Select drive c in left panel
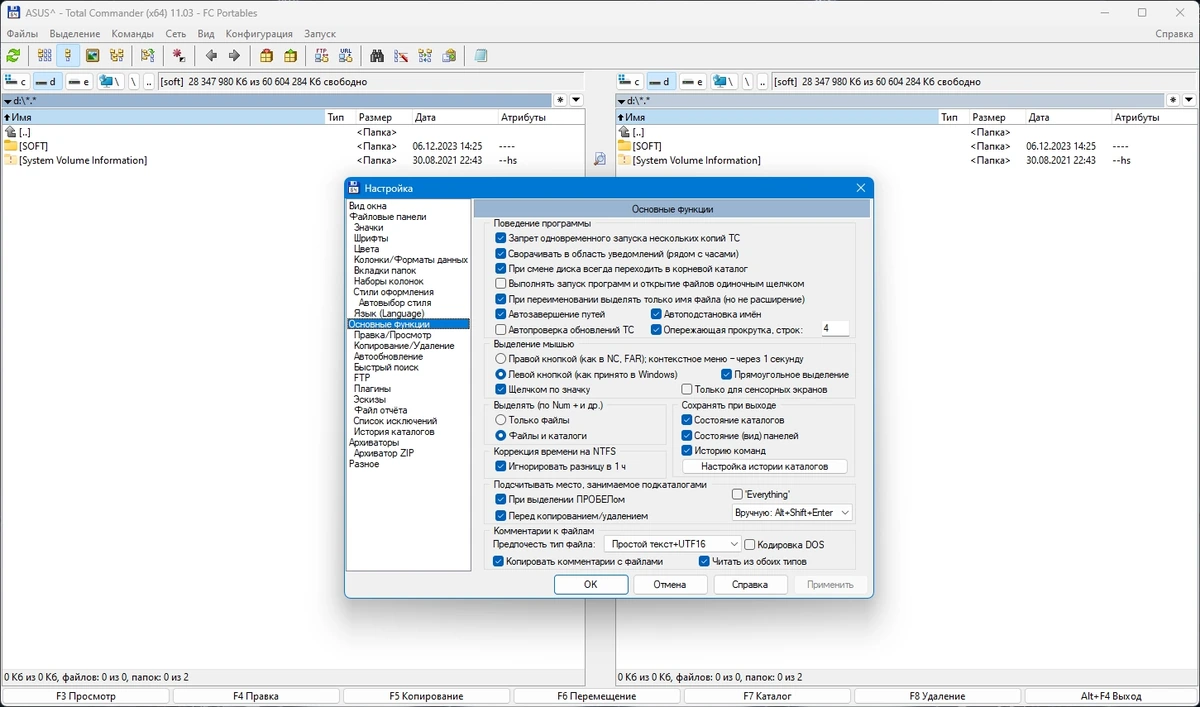Screen dimensions: 1200x707 pyautogui.click(x=16, y=82)
